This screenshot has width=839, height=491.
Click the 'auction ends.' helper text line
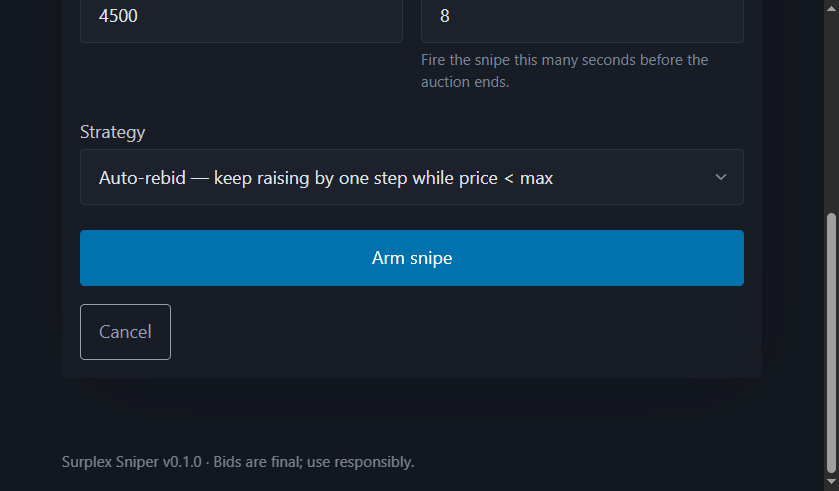465,82
